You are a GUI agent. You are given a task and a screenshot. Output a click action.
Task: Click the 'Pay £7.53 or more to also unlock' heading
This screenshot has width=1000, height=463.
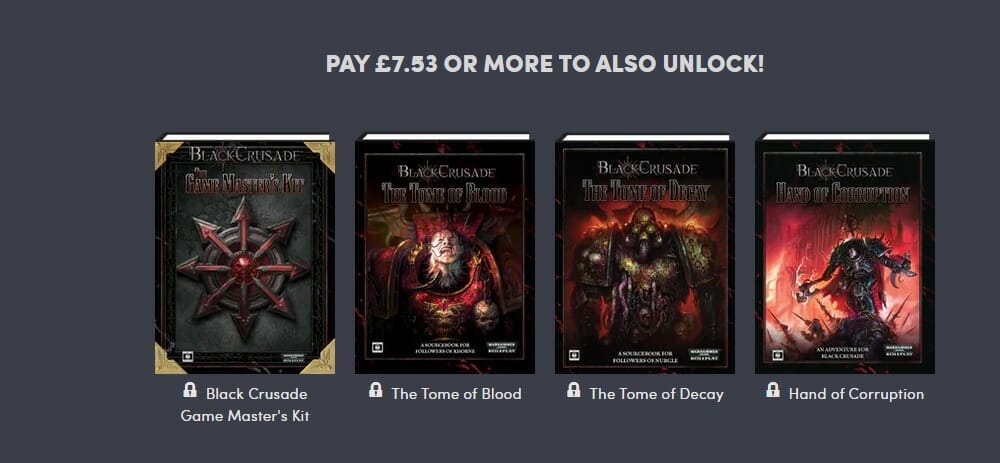click(x=545, y=64)
